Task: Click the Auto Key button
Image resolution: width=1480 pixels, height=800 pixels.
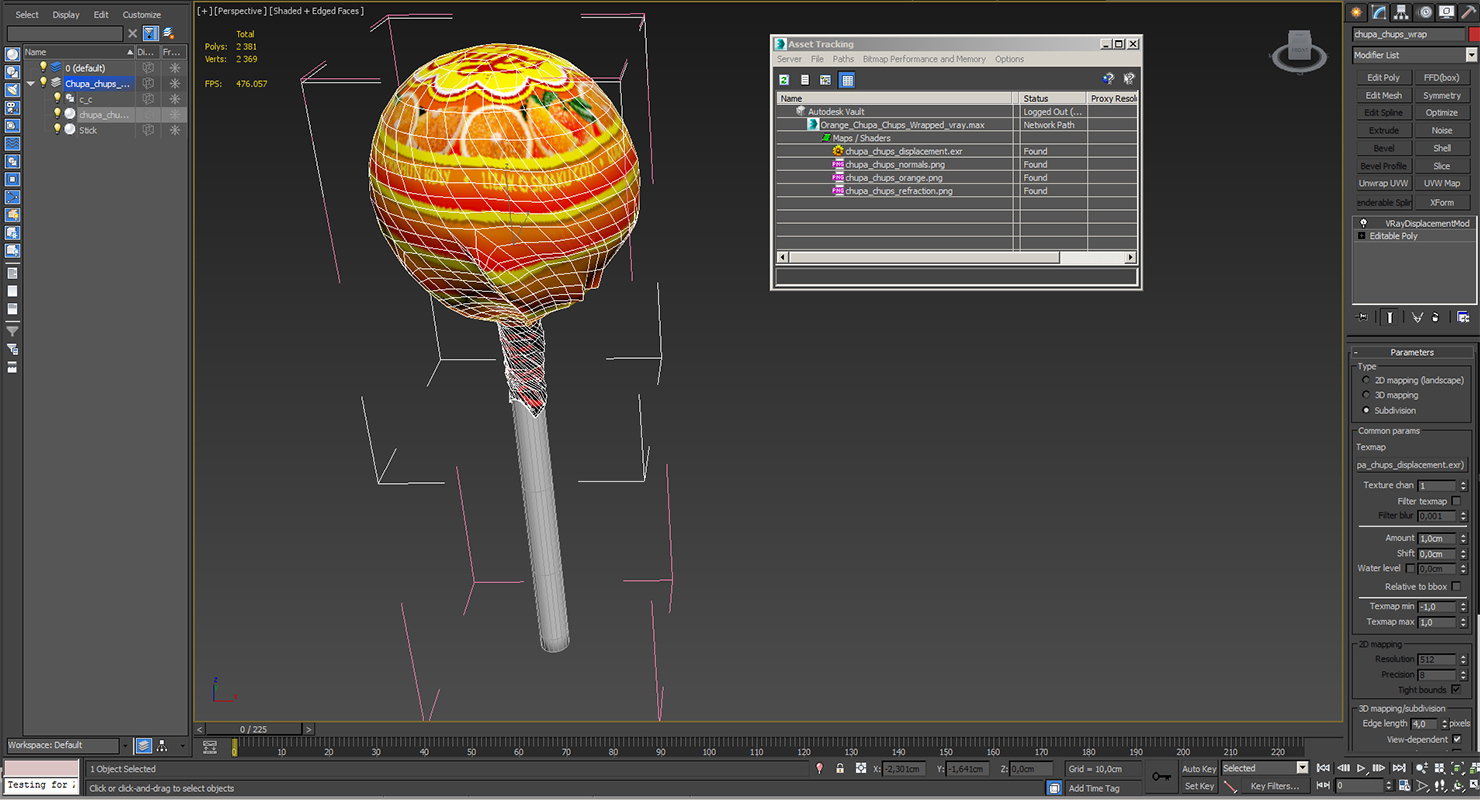Action: 1199,768
